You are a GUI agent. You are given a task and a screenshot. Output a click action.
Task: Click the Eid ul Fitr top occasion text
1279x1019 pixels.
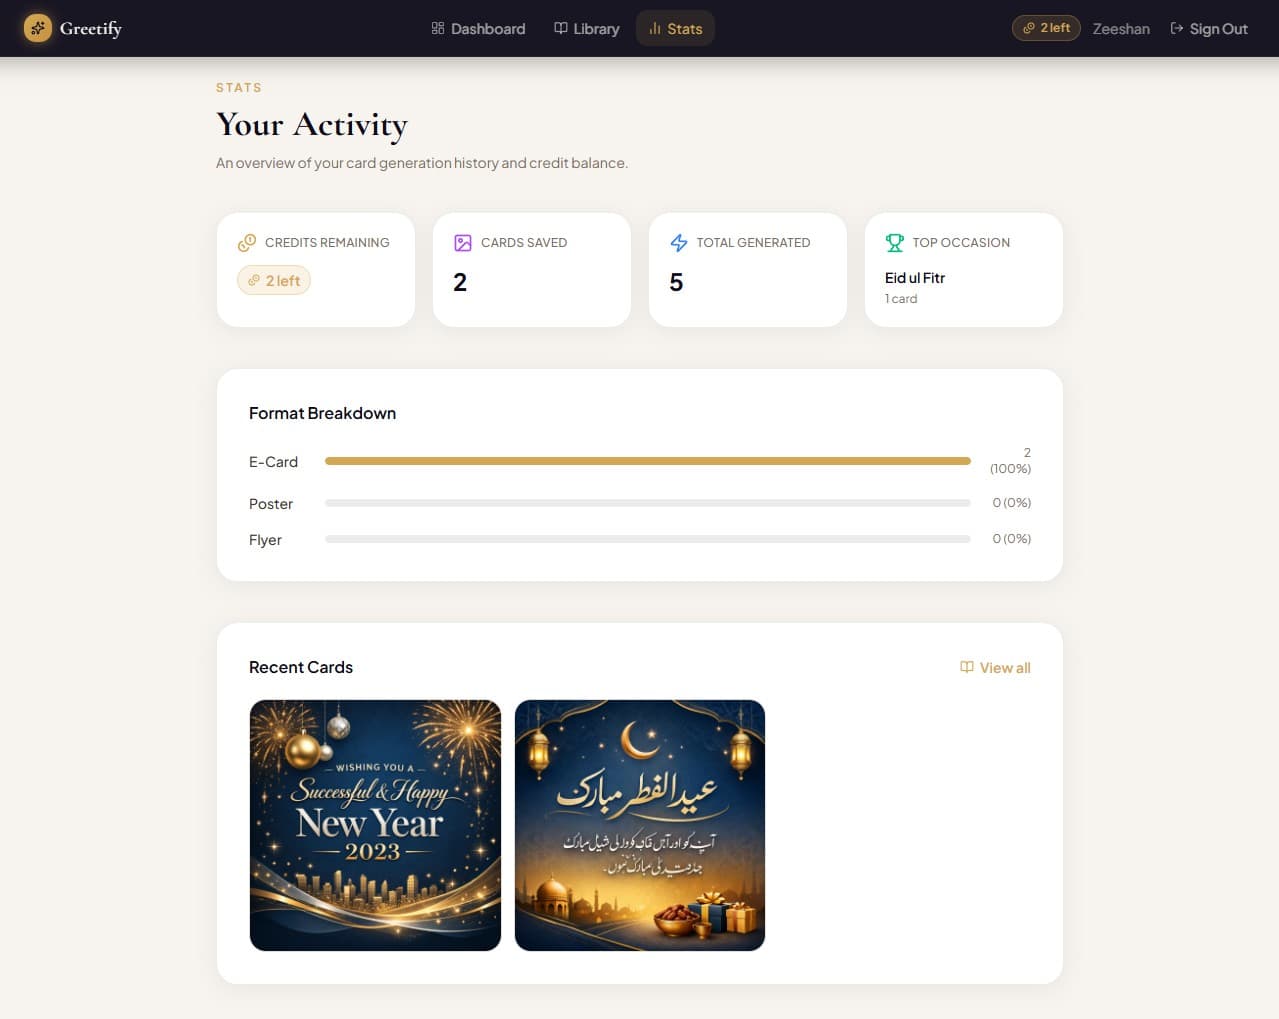[x=915, y=278]
